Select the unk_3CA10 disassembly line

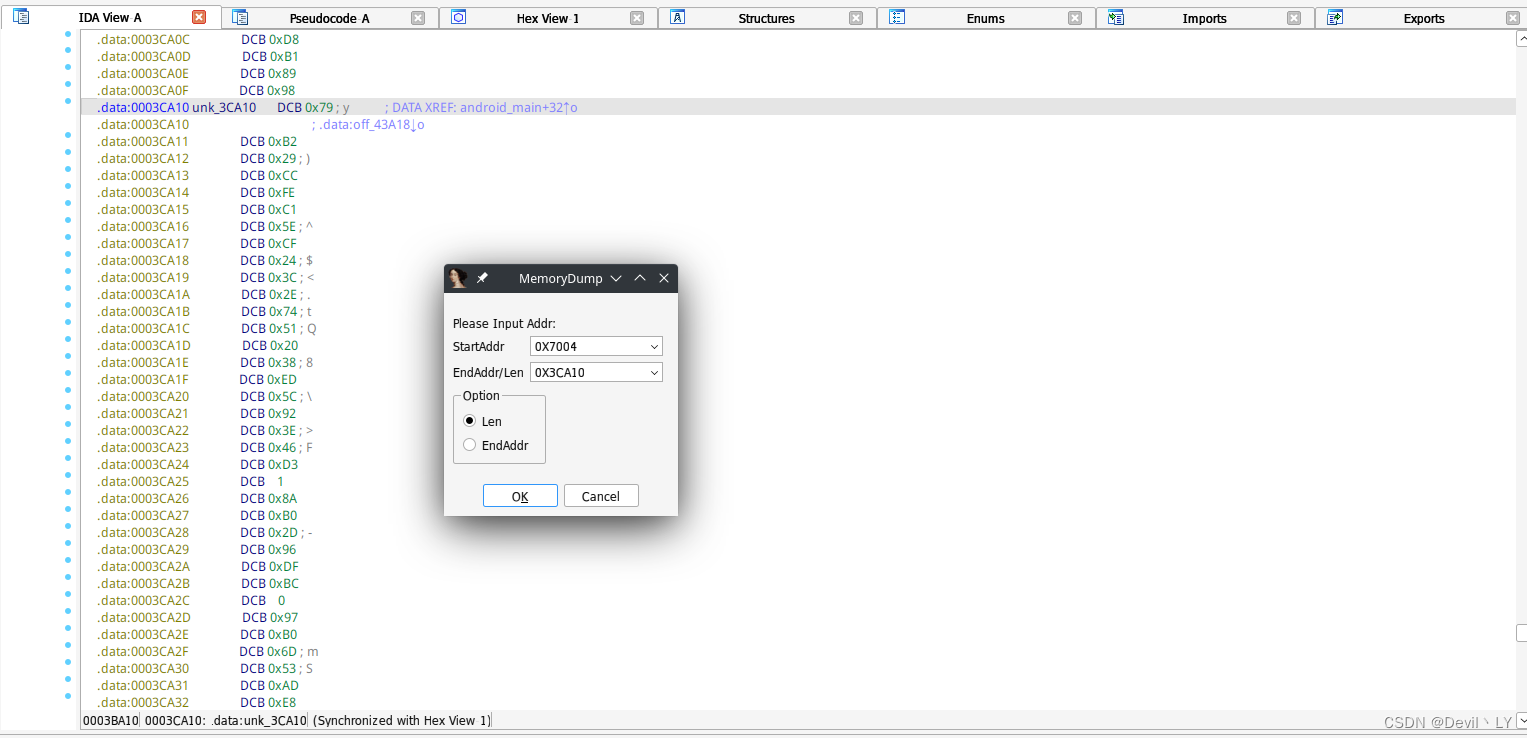click(797, 107)
